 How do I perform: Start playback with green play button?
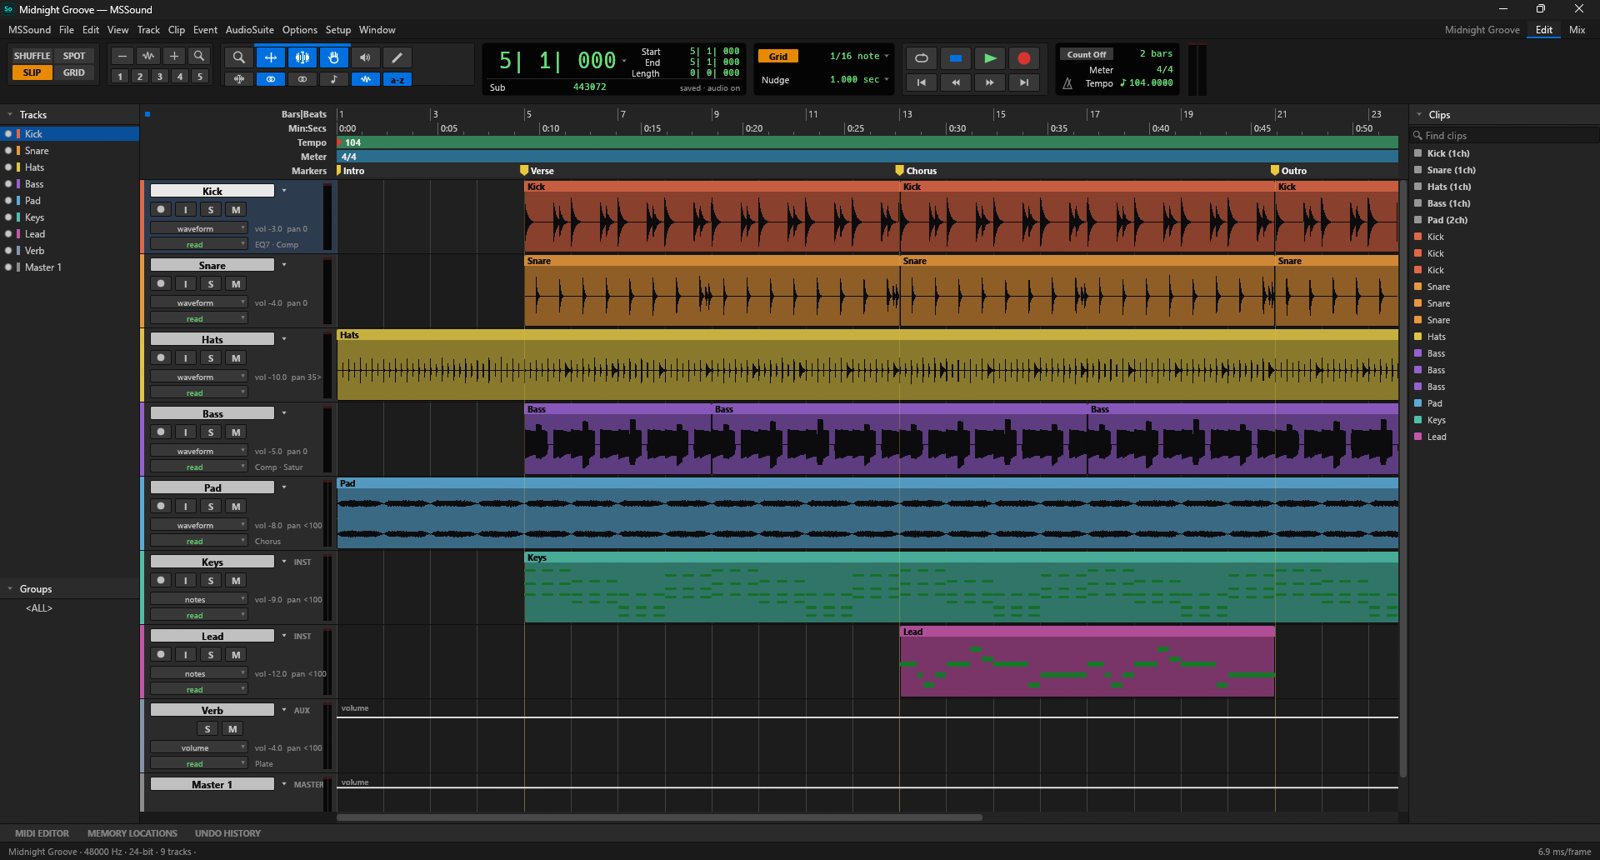tap(989, 58)
